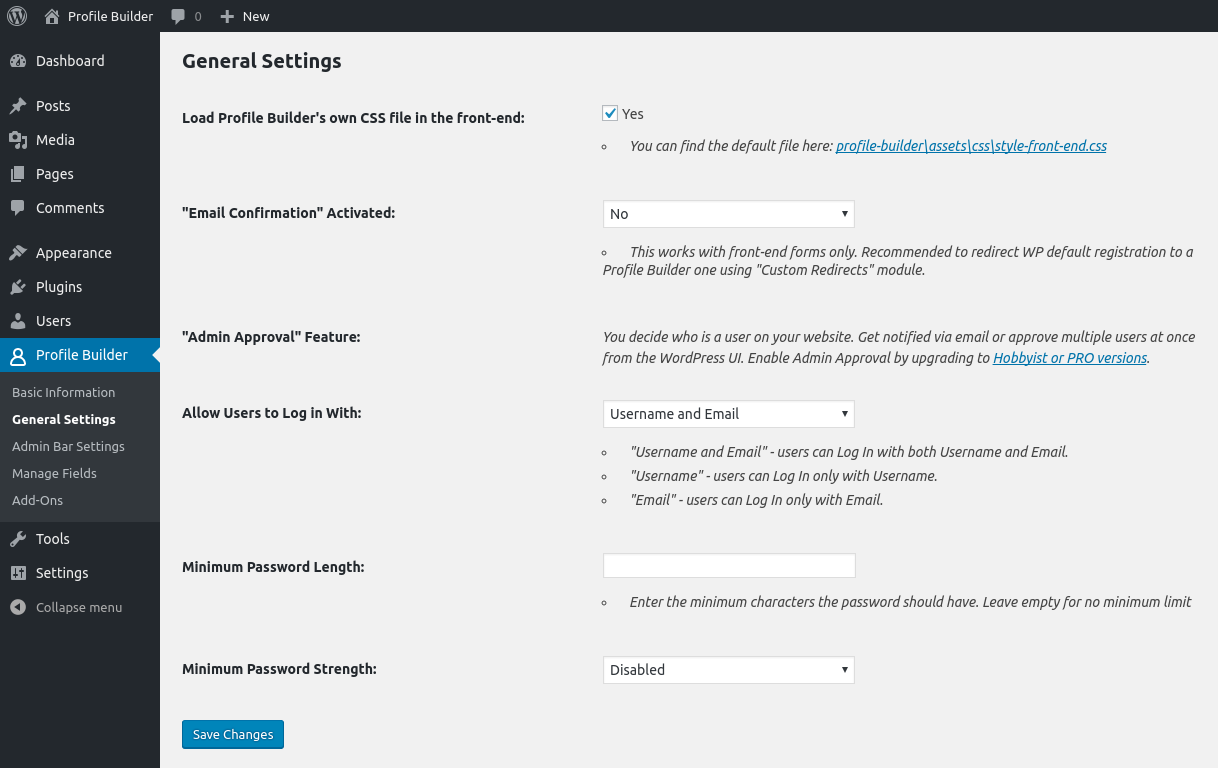Focus the Minimum Password Length field
Viewport: 1218px width, 768px height.
728,566
